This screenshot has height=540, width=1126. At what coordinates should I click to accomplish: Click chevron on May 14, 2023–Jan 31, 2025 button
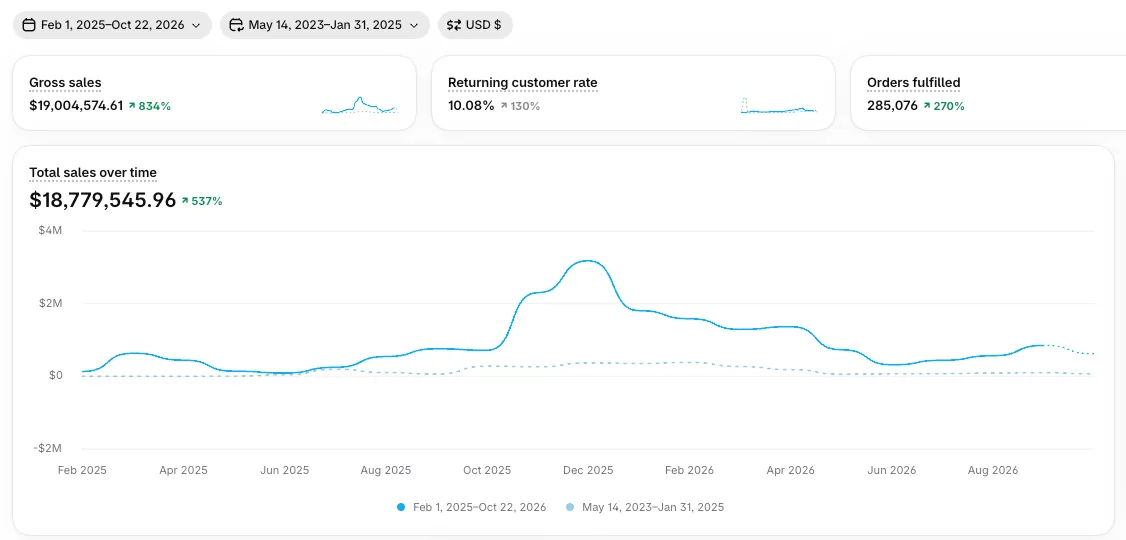[x=414, y=25]
